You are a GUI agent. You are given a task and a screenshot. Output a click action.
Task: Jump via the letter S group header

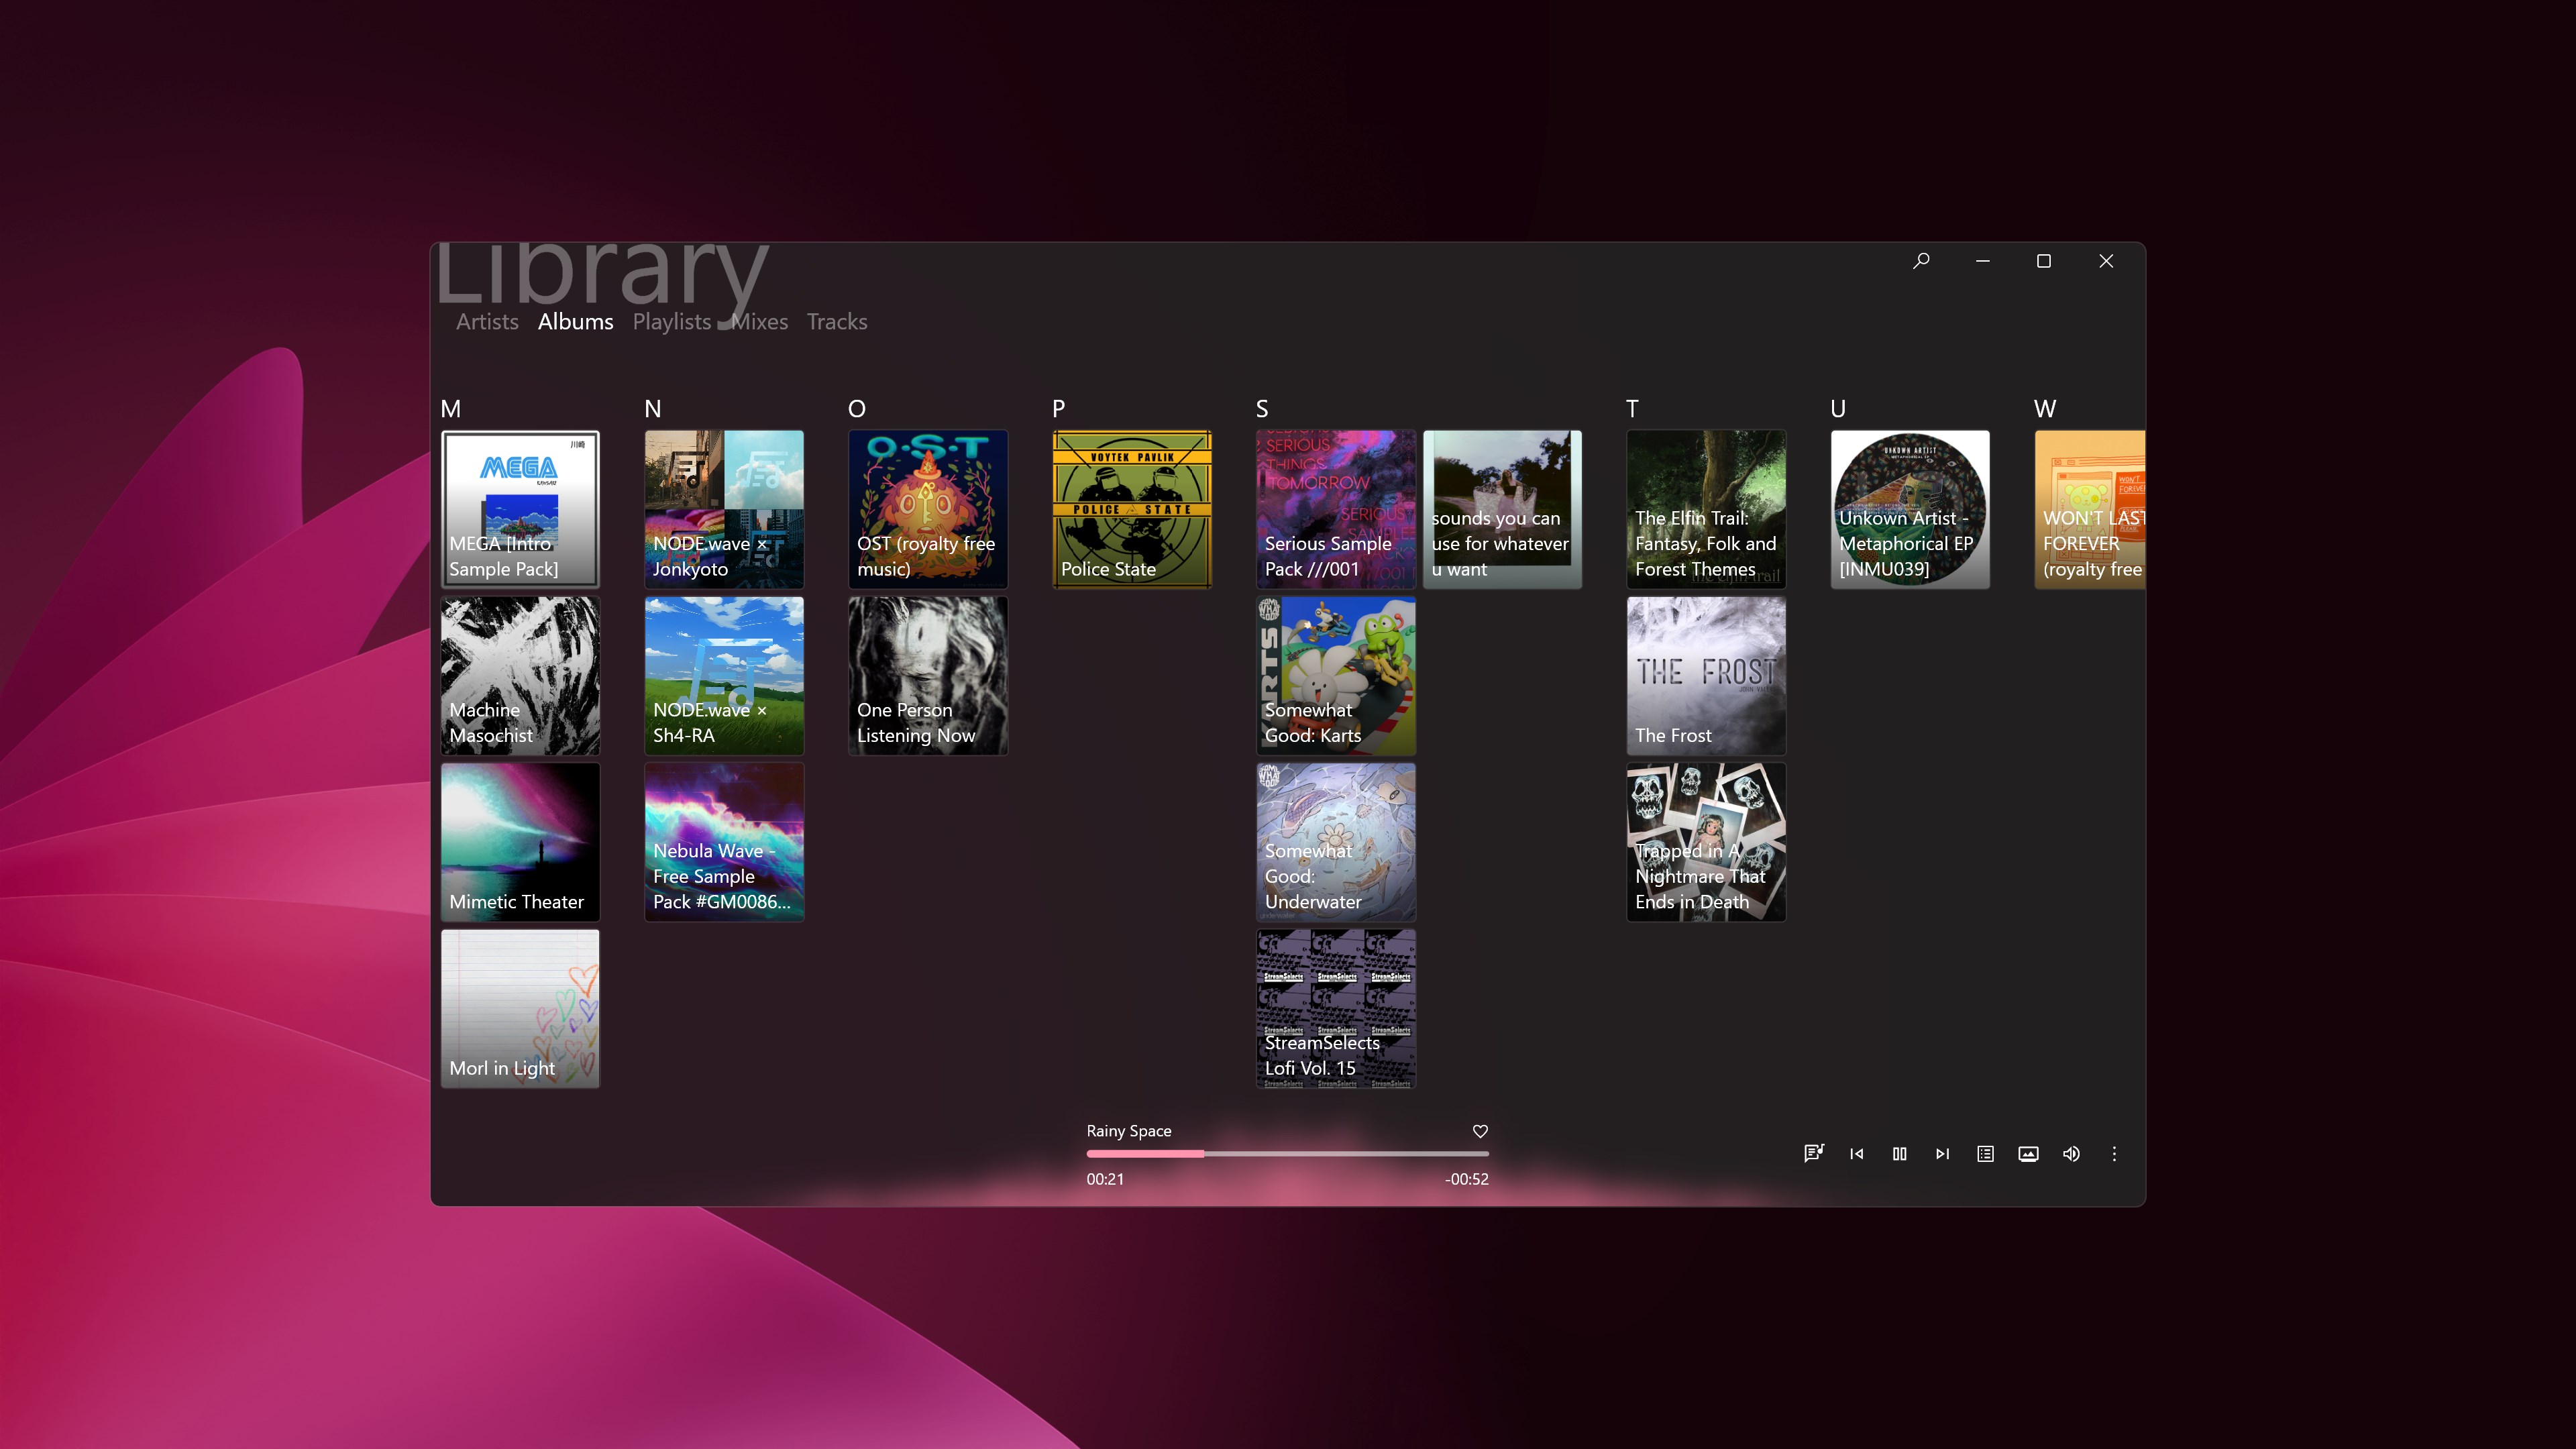pyautogui.click(x=1262, y=408)
